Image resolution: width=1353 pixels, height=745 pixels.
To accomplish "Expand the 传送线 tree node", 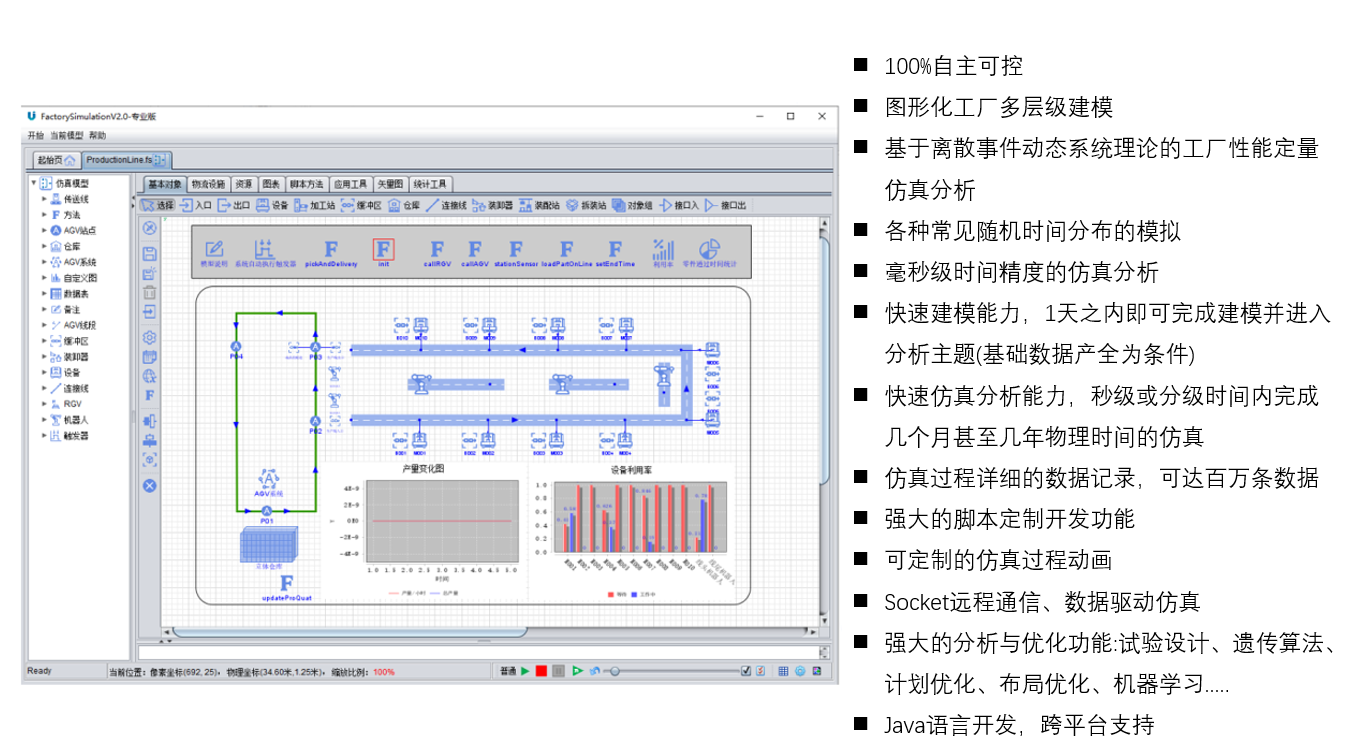I will [44, 199].
